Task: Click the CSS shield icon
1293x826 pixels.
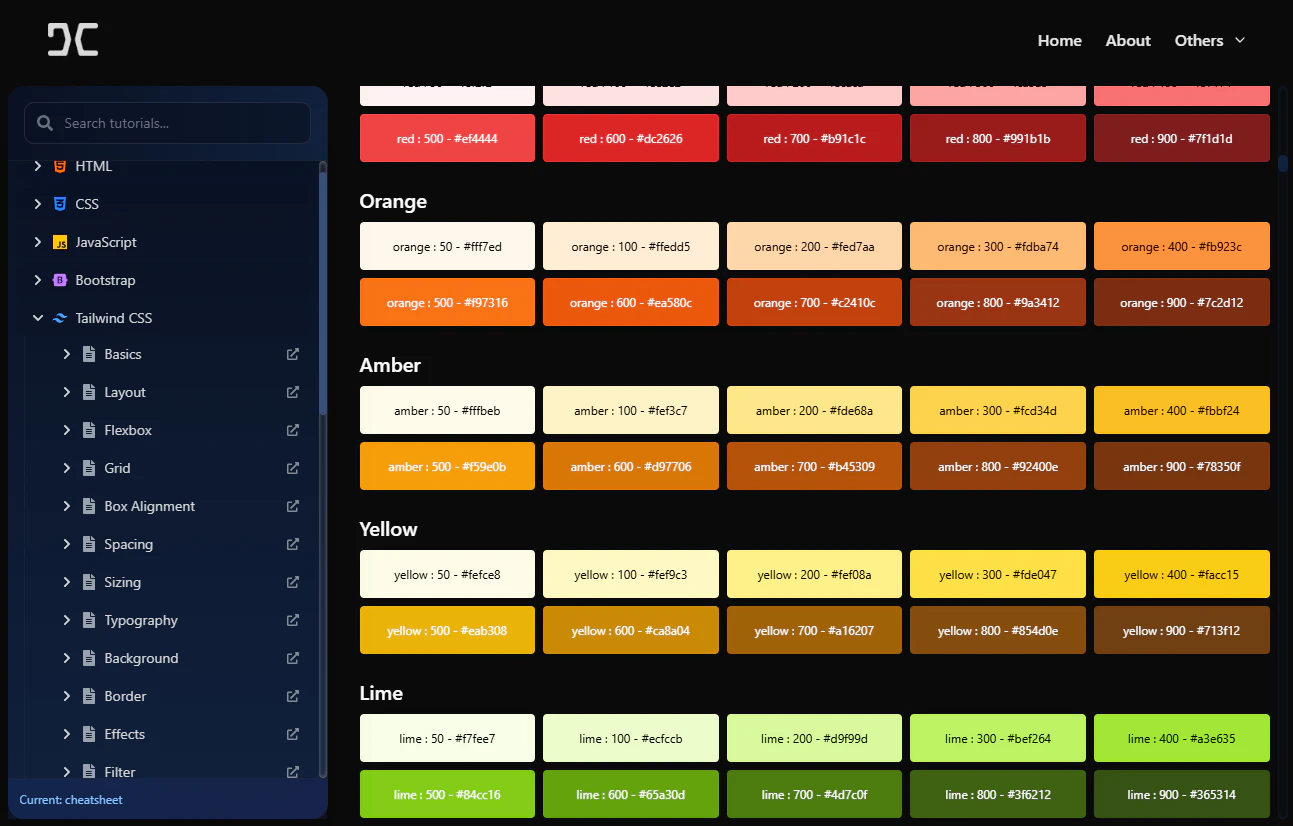Action: coord(60,204)
